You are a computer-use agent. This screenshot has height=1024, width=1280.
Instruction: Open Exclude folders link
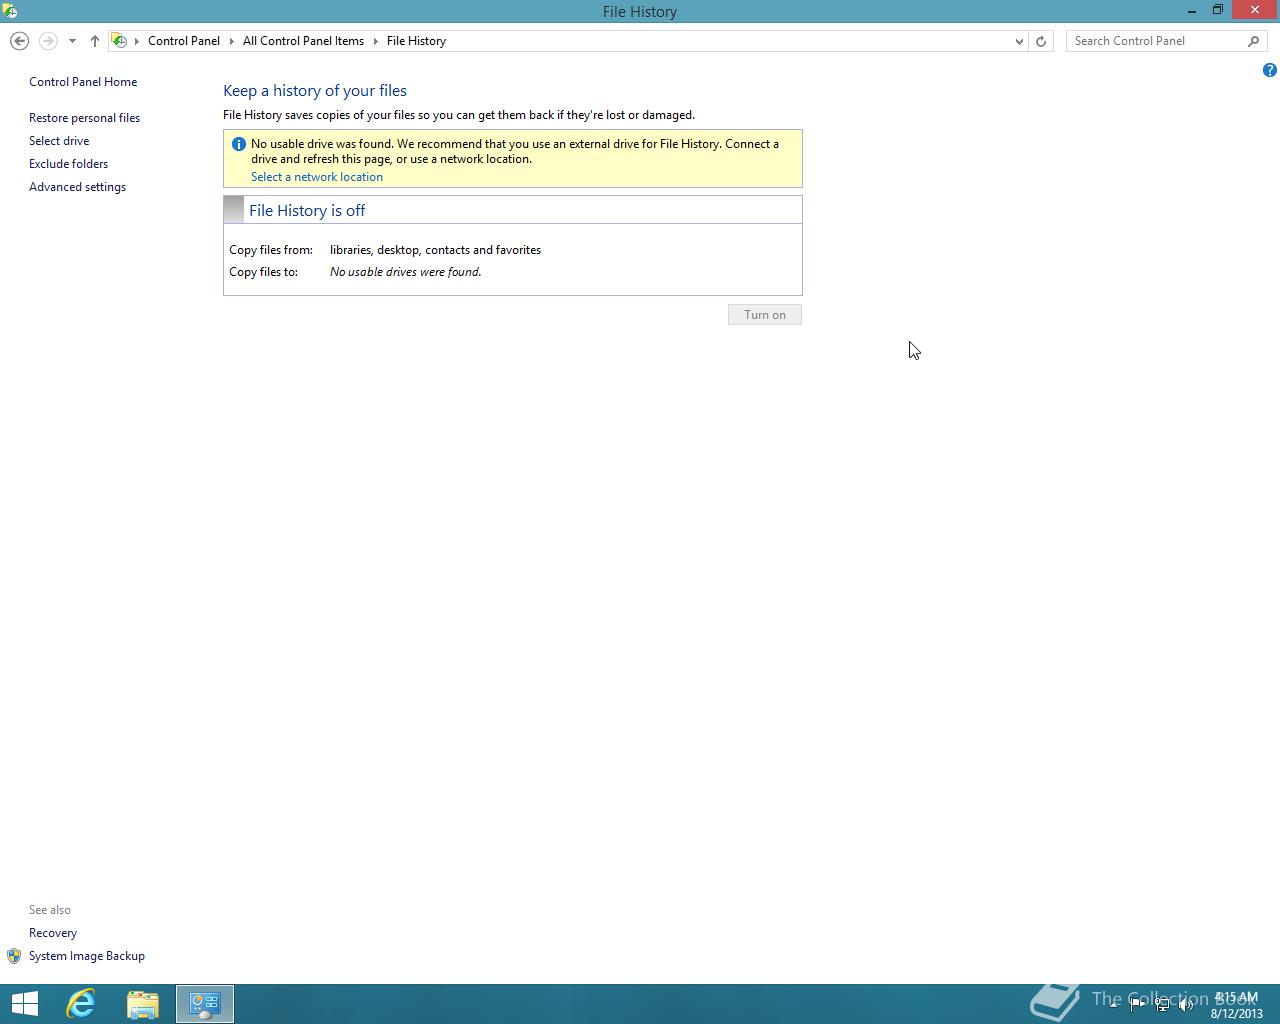pos(69,164)
